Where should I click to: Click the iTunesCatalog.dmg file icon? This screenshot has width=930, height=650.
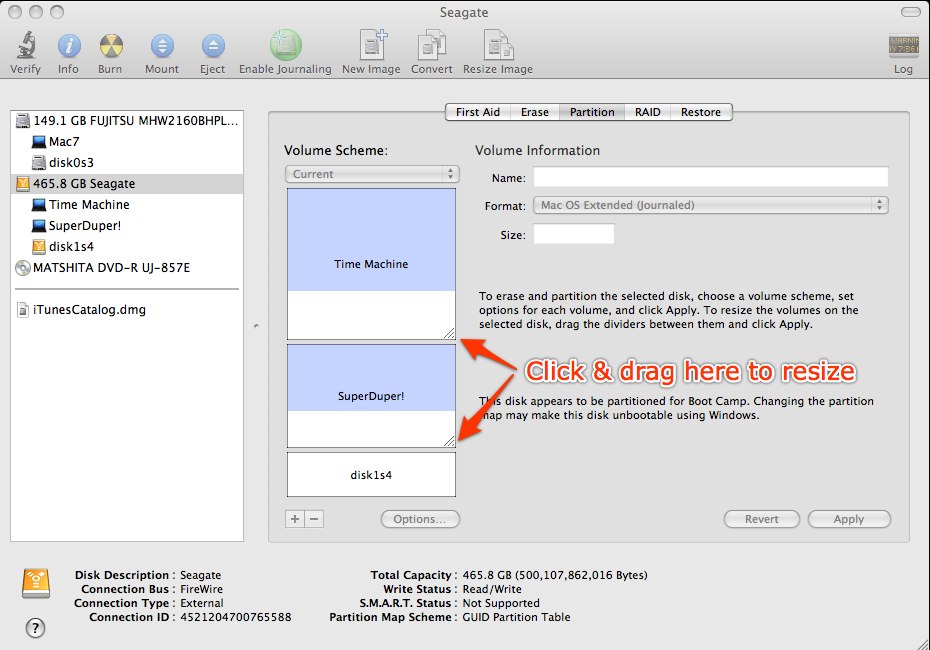pyautogui.click(x=23, y=310)
